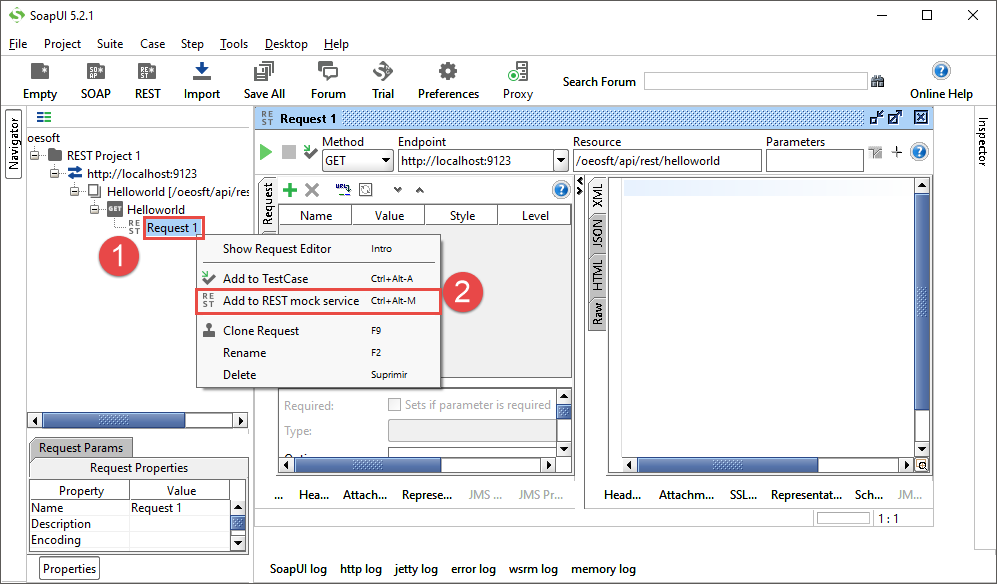
Task: Collapse the http://localhost:9123 tree node
Action: click(x=55, y=173)
